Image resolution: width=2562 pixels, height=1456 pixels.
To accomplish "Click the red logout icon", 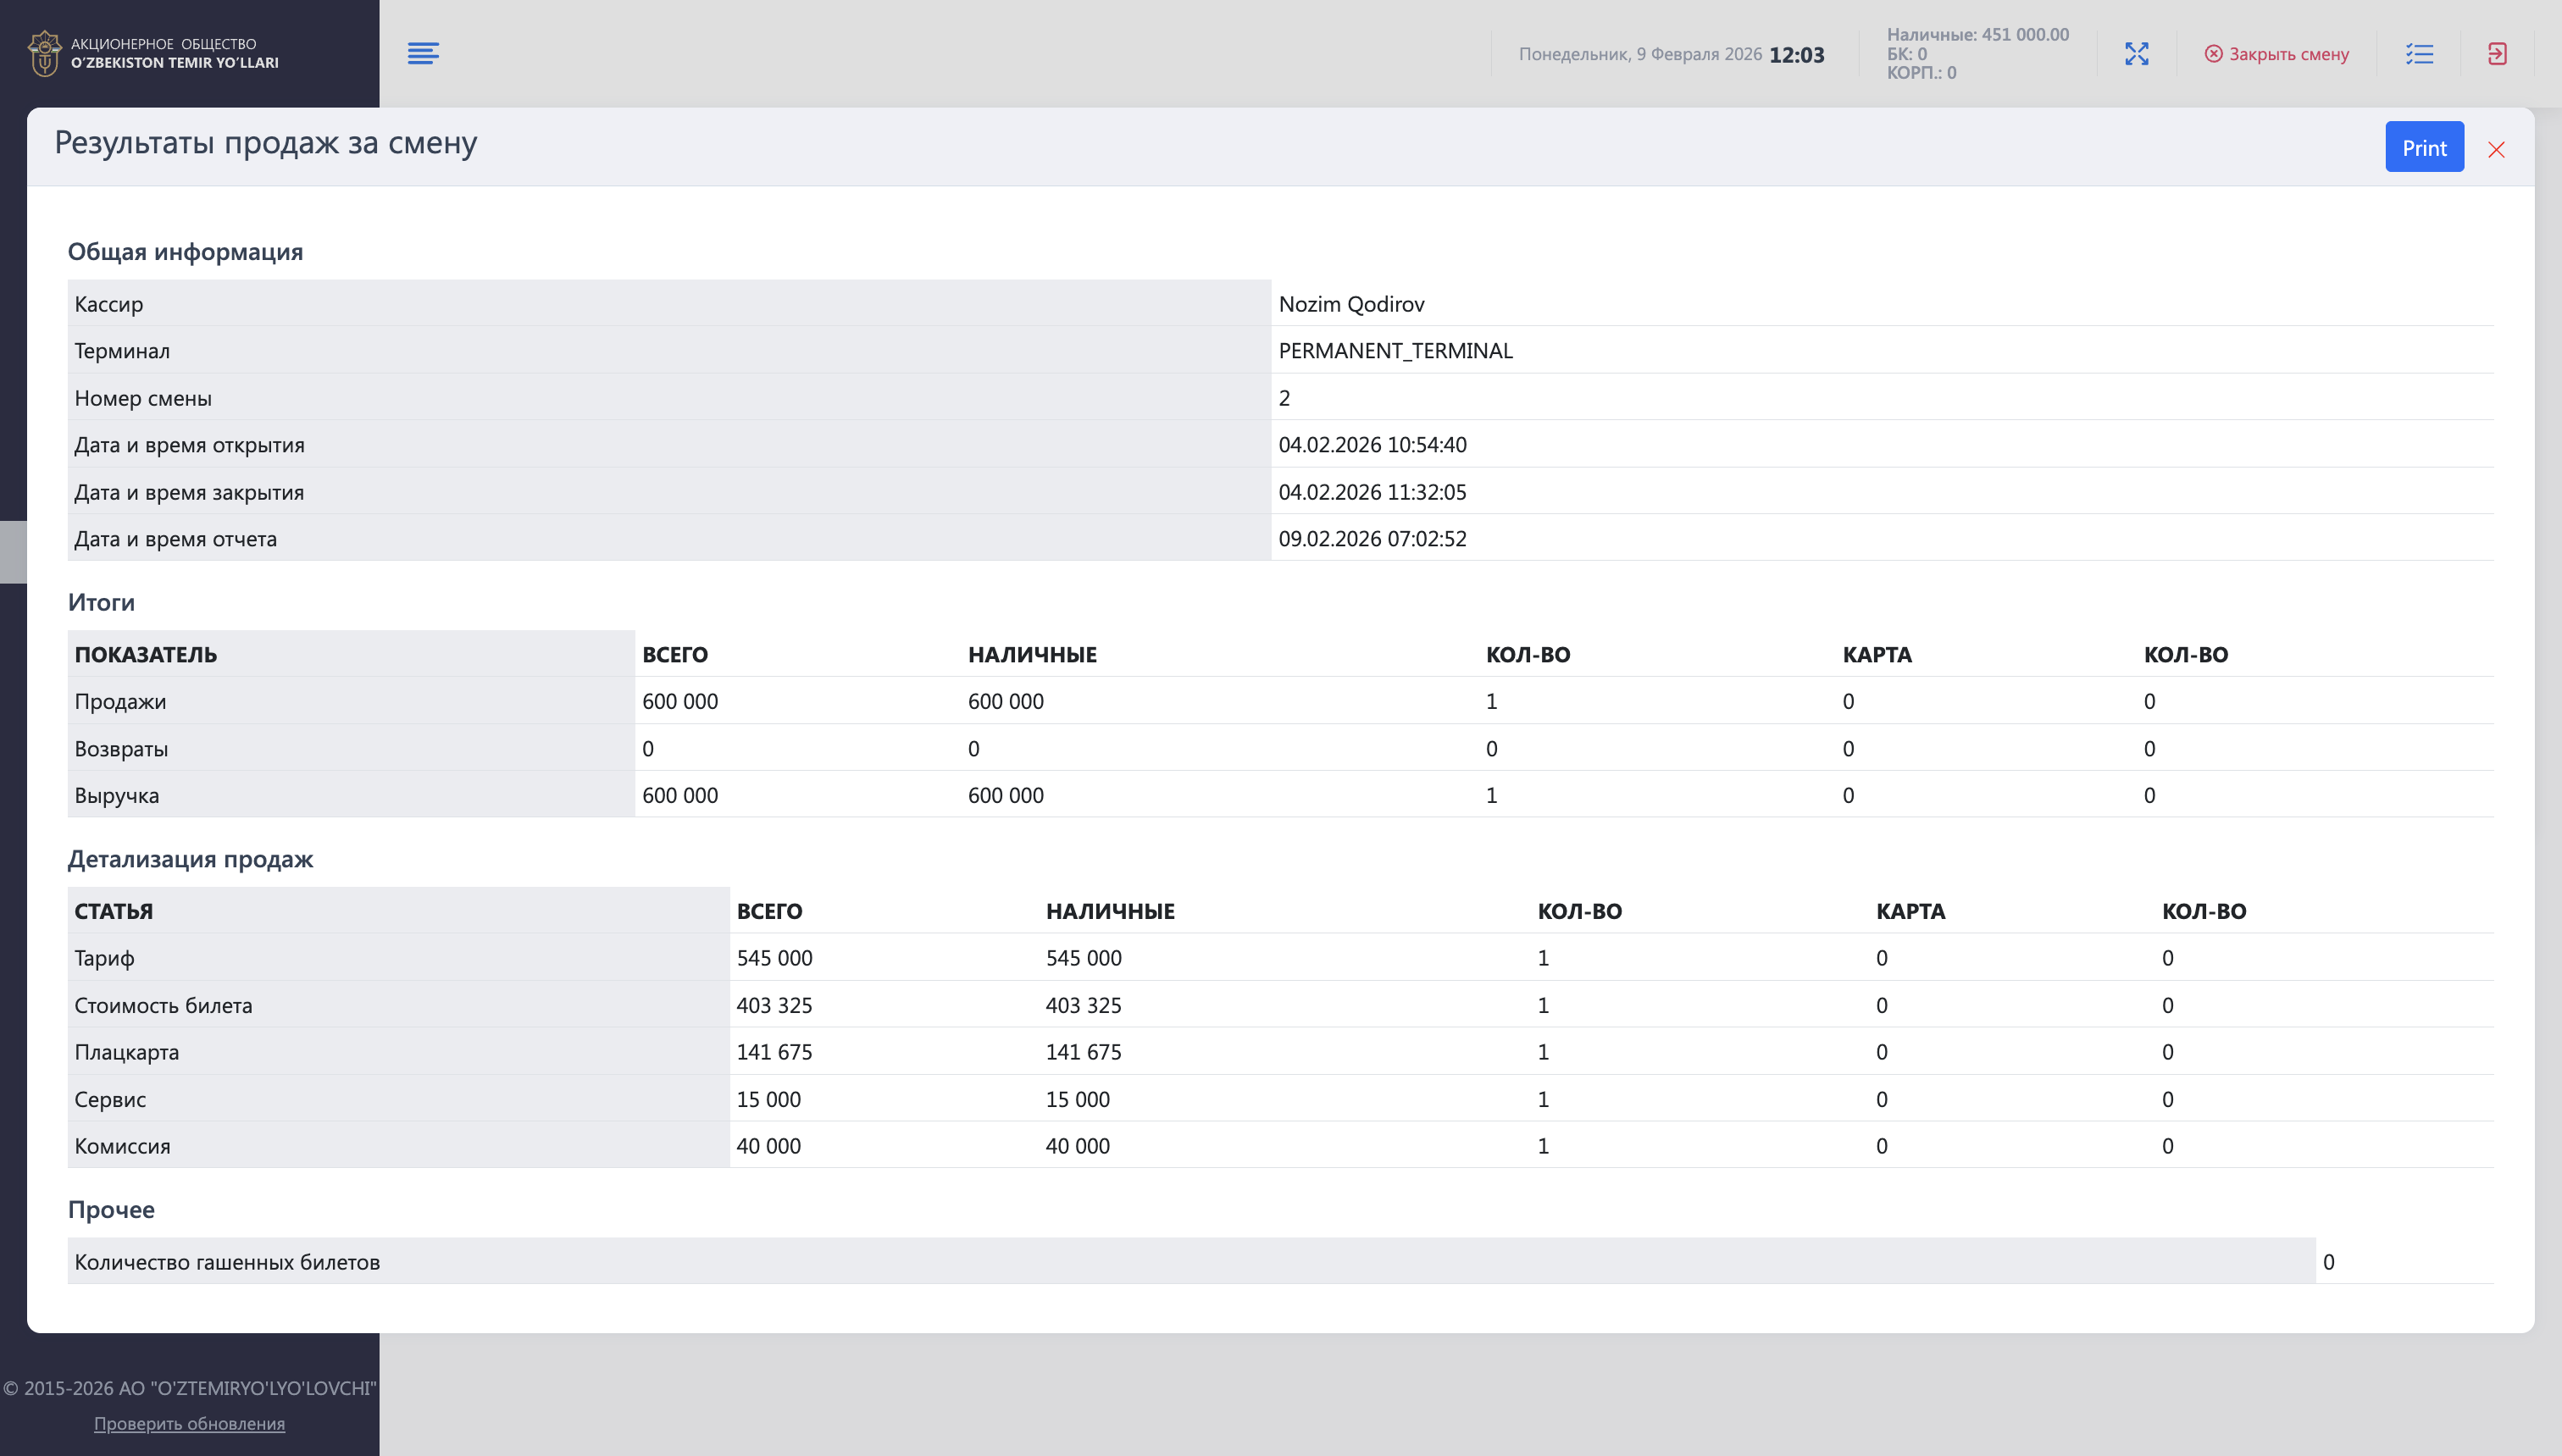I will [2497, 54].
